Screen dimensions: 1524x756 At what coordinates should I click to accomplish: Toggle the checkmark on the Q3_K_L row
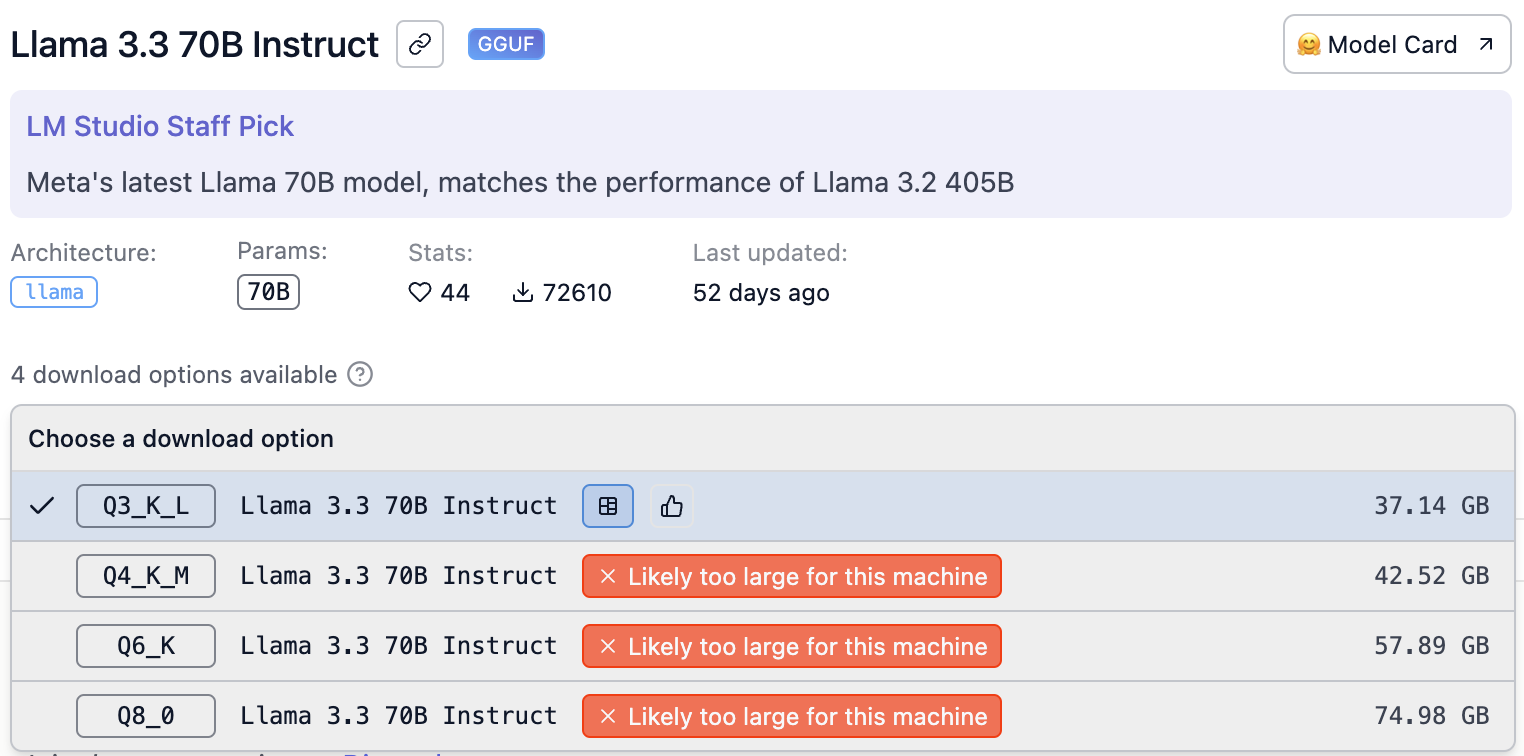click(x=41, y=506)
